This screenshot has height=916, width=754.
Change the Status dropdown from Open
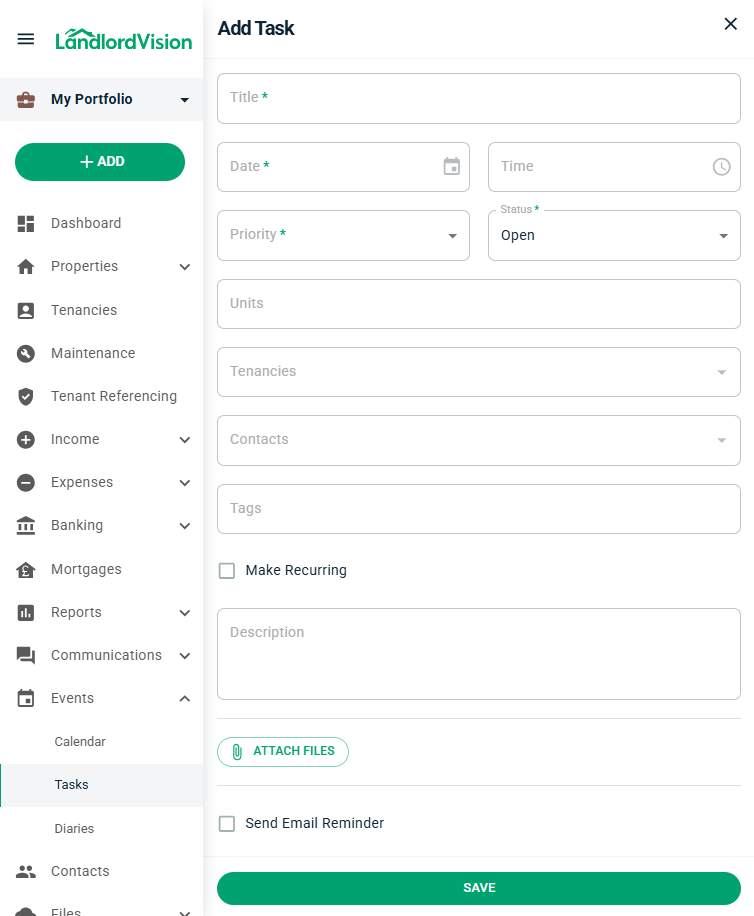point(614,236)
